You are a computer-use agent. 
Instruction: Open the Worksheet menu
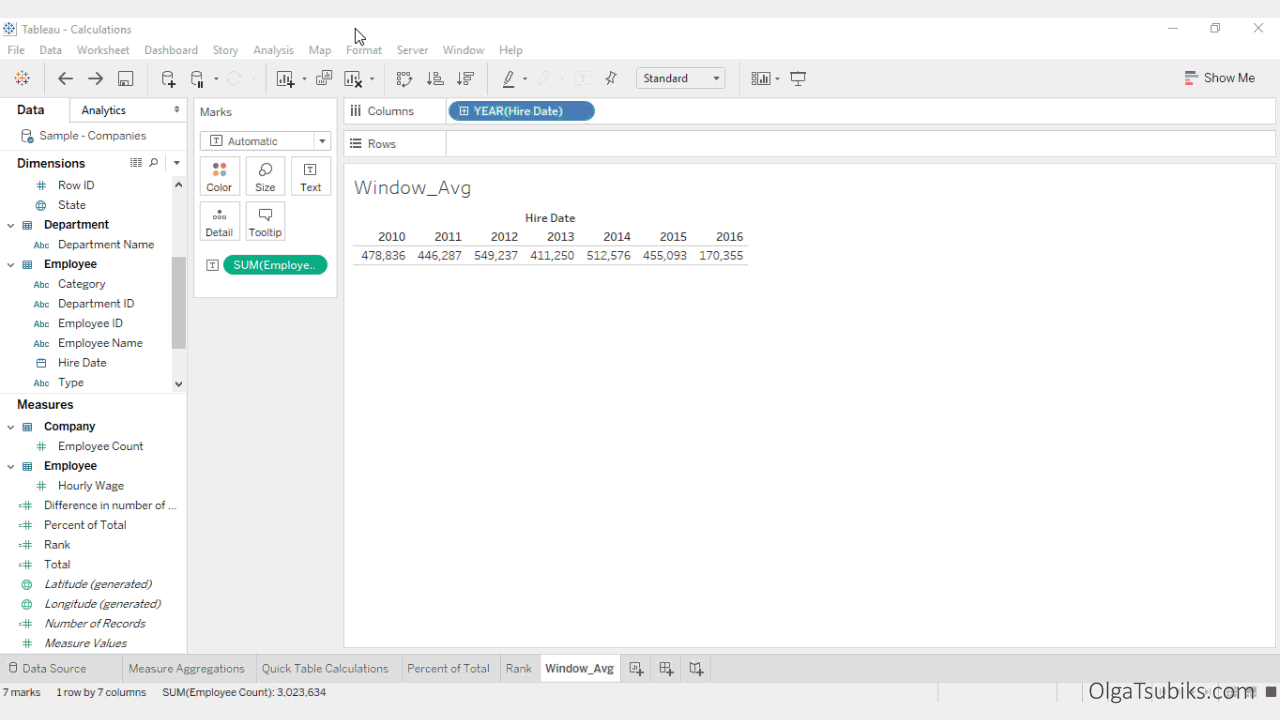(103, 50)
